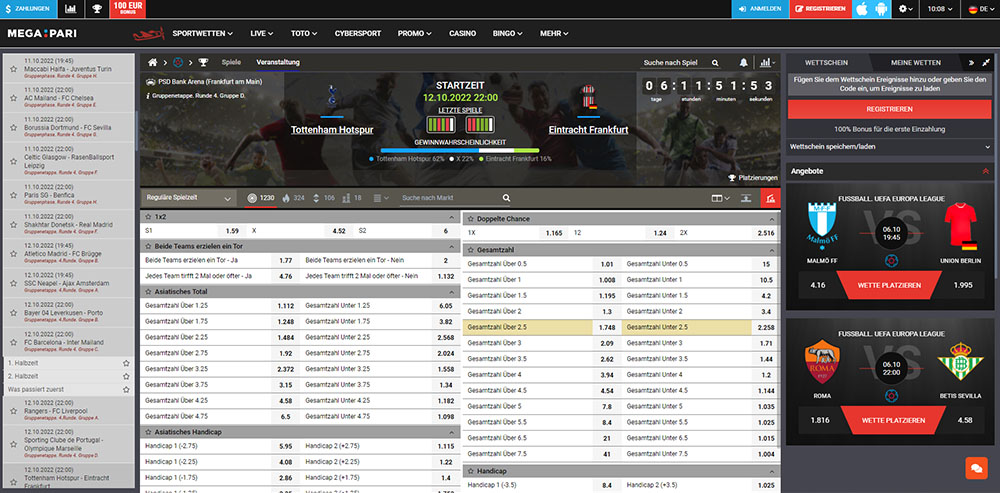Favorite the 1x2 market with its star
Screen dimensions: 1000x493
pyautogui.click(x=148, y=217)
